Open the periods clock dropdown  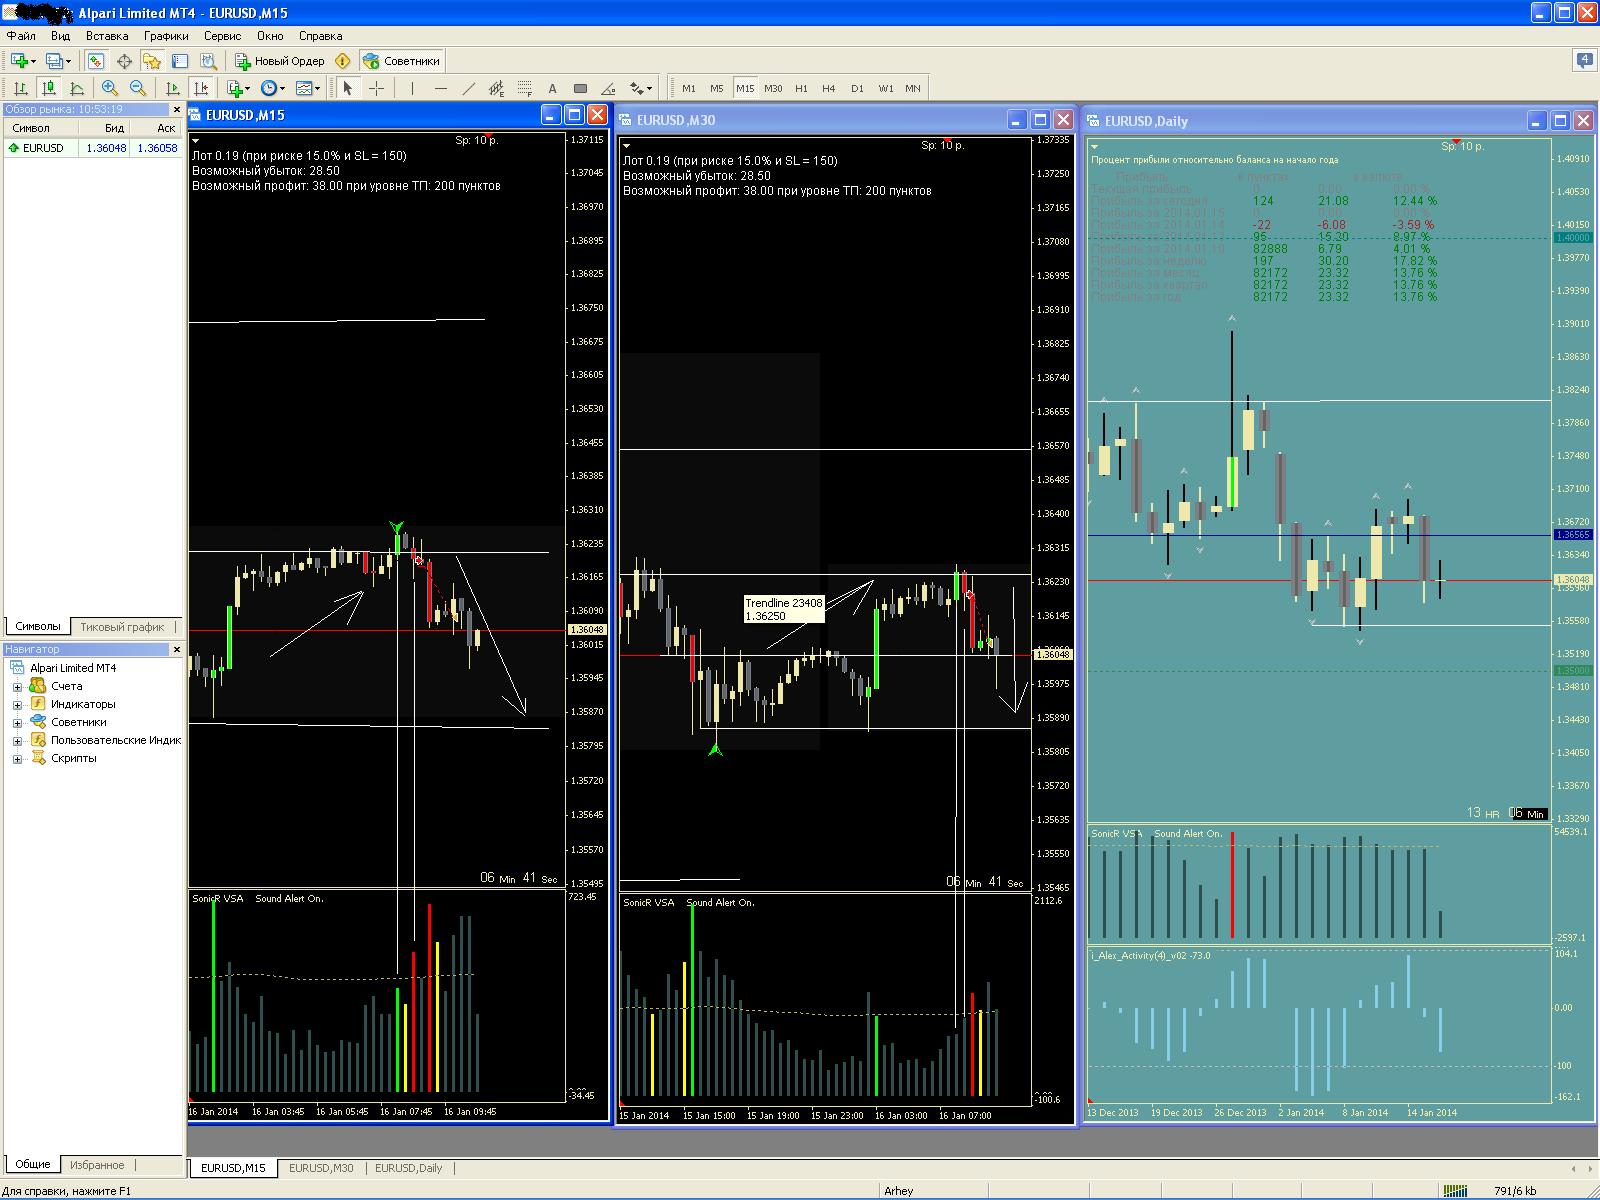point(273,88)
